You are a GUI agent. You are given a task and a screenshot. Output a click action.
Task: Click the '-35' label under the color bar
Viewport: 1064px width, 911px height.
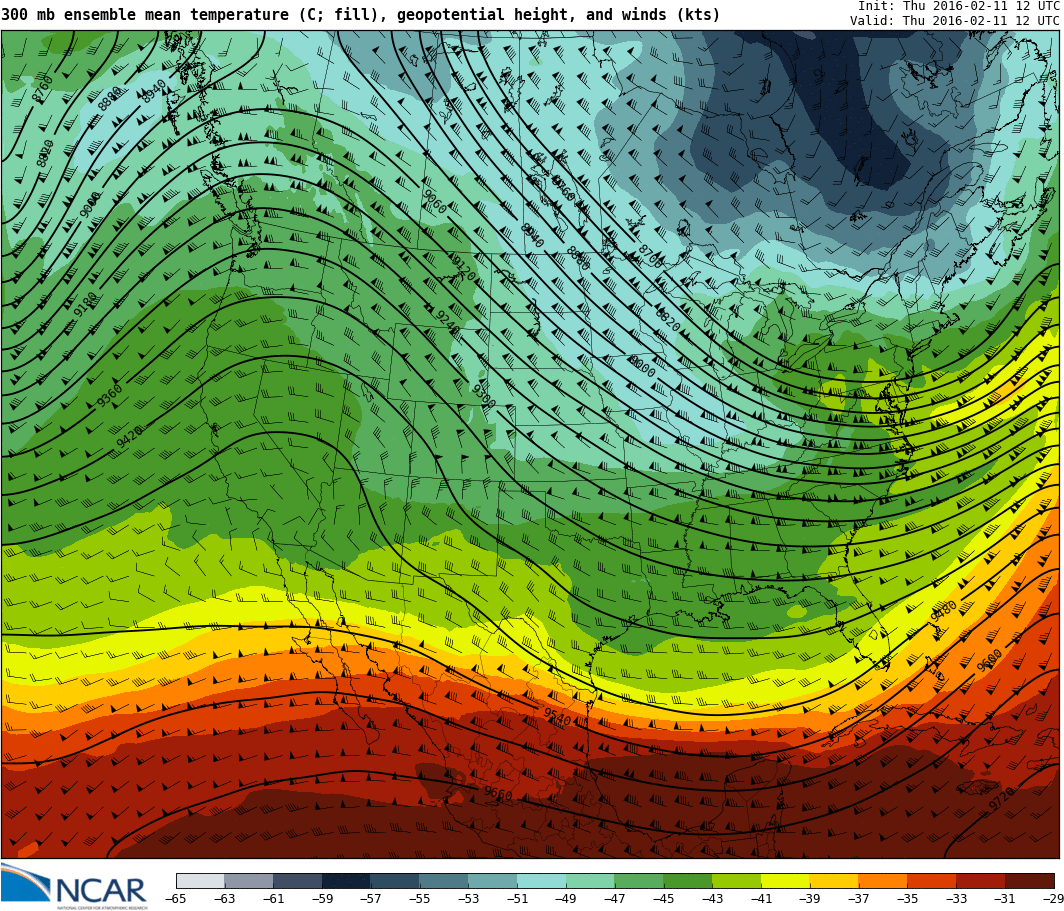pos(908,899)
